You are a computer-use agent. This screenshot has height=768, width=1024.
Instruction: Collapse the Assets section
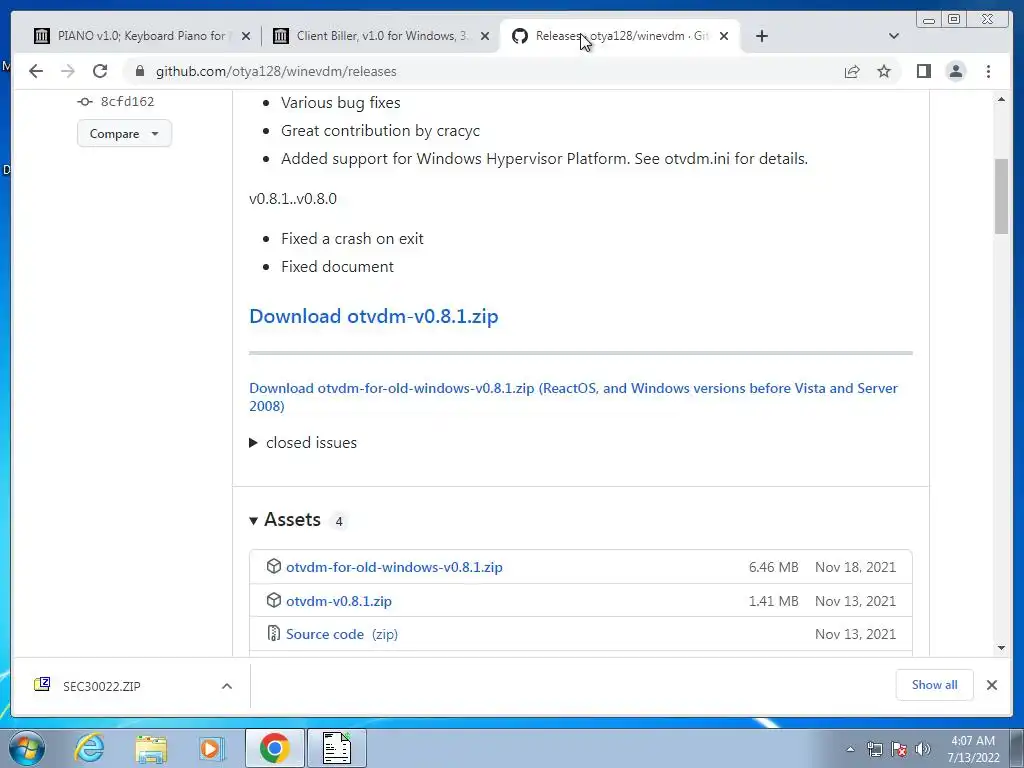tap(285, 520)
